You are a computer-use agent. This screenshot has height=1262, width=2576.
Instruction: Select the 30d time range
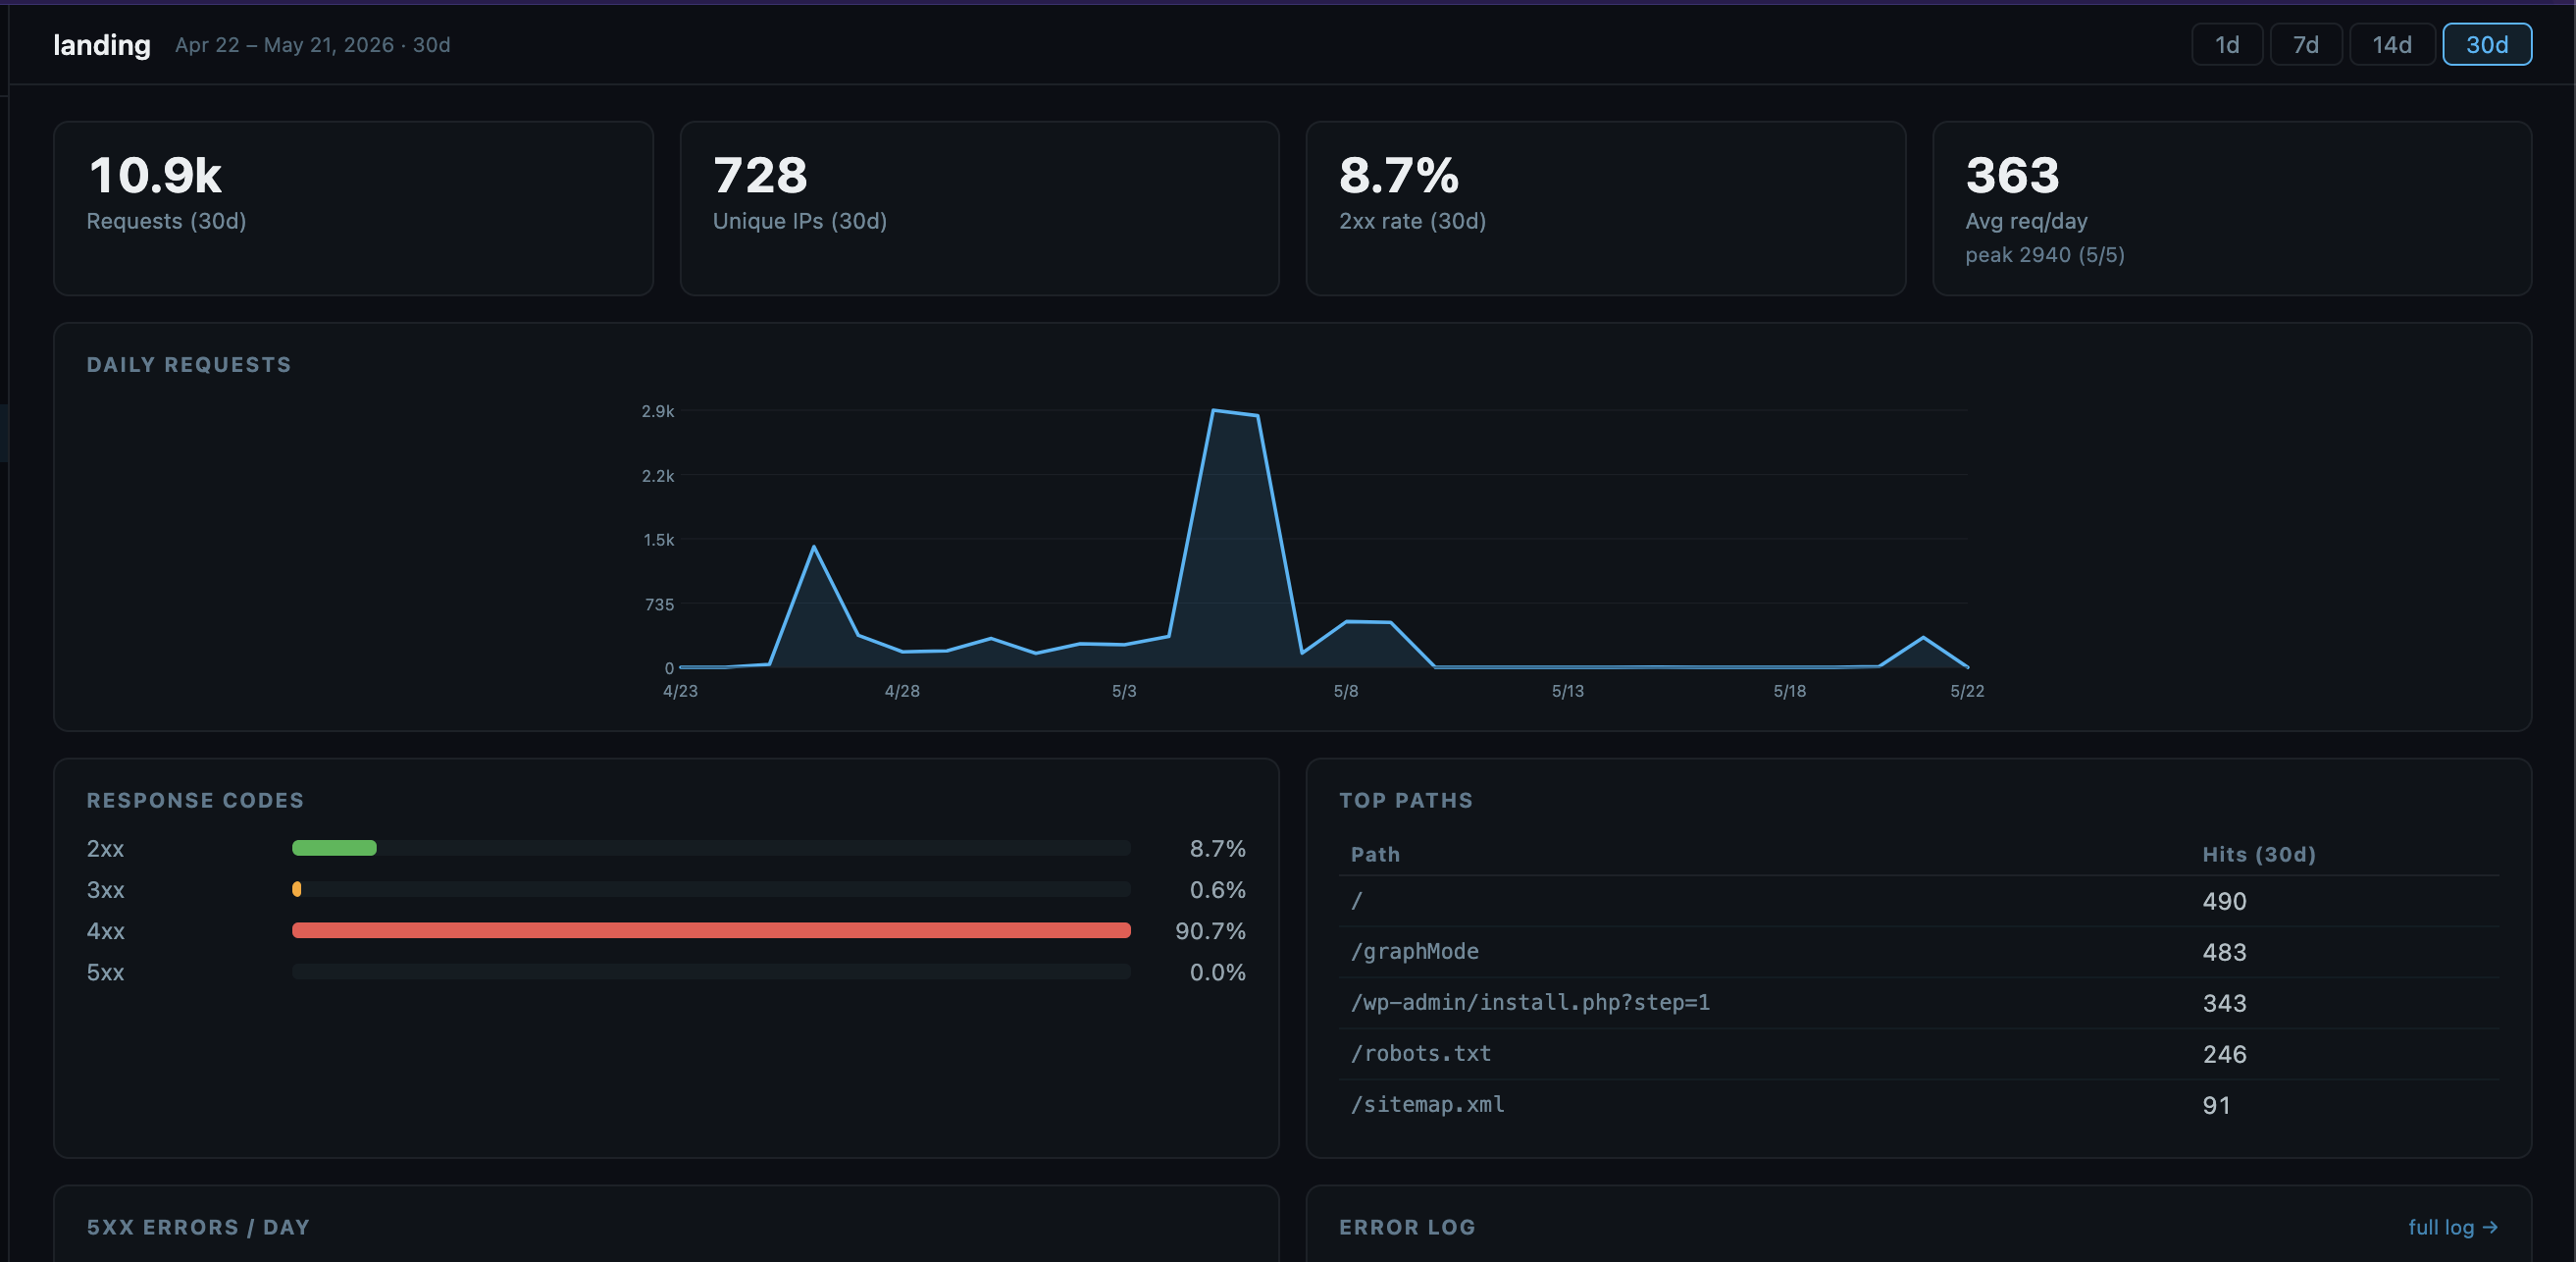pyautogui.click(x=2486, y=44)
